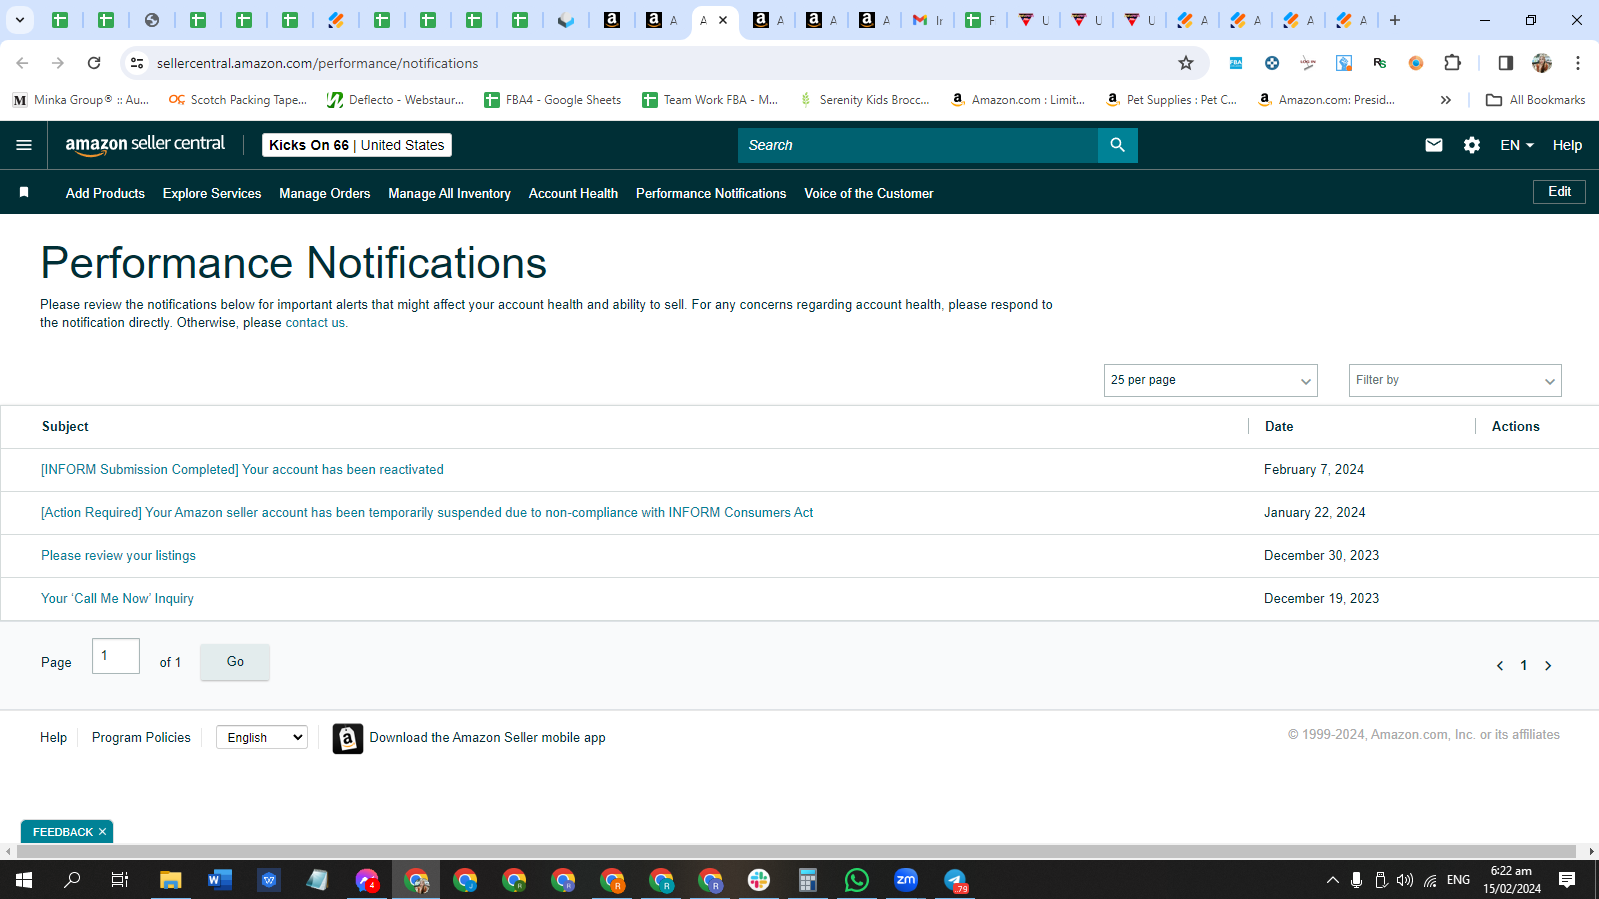Click the FEEDBACK button
The height and width of the screenshot is (899, 1599).
click(x=62, y=832)
